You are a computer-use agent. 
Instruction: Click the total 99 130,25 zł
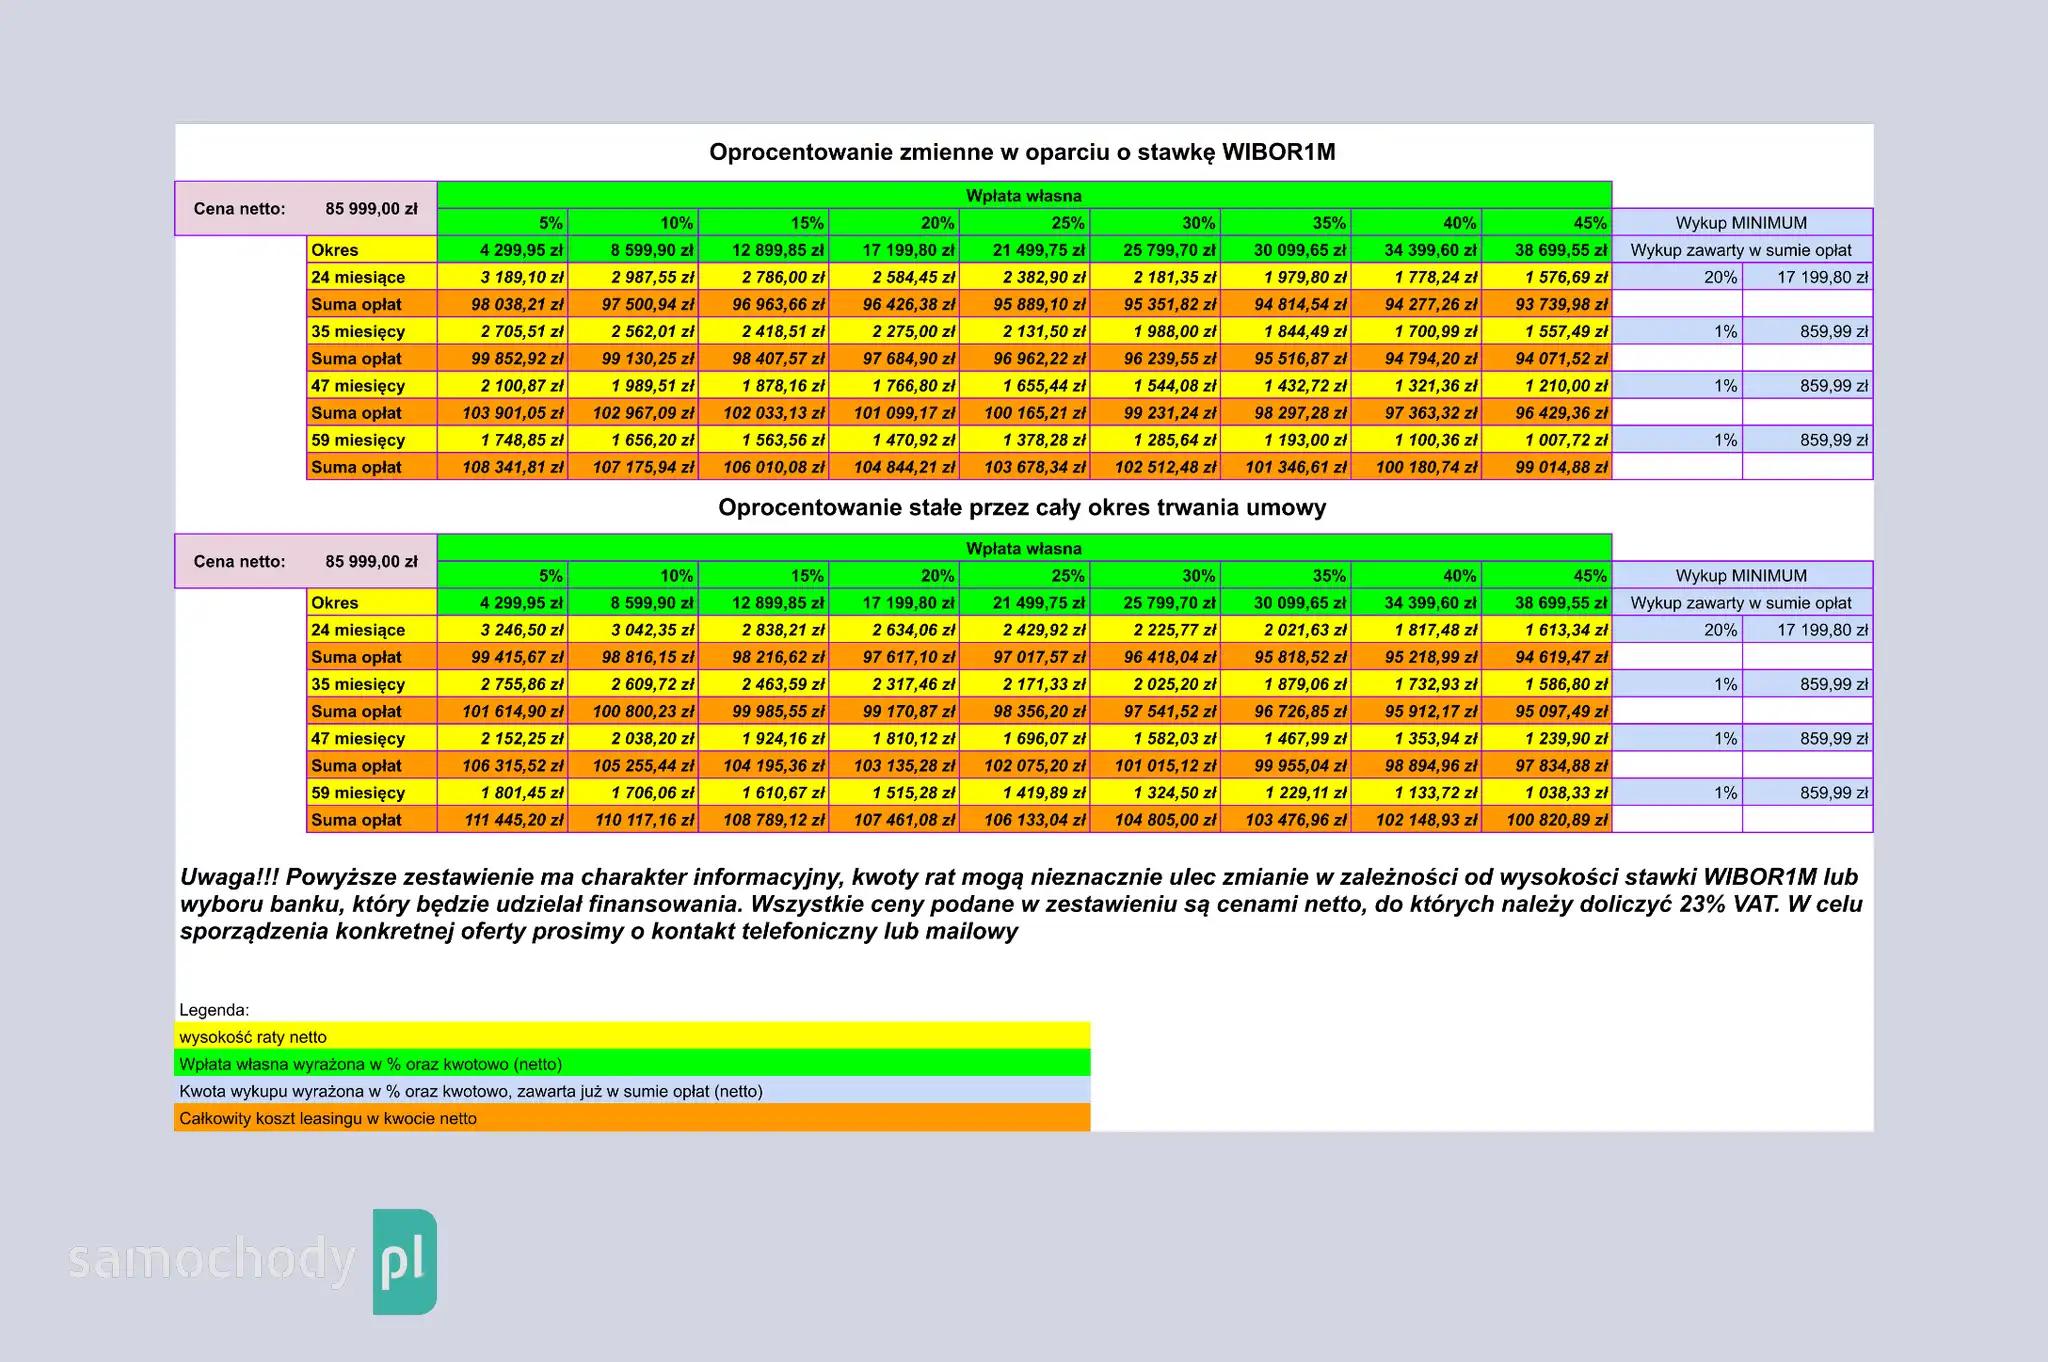pos(633,358)
